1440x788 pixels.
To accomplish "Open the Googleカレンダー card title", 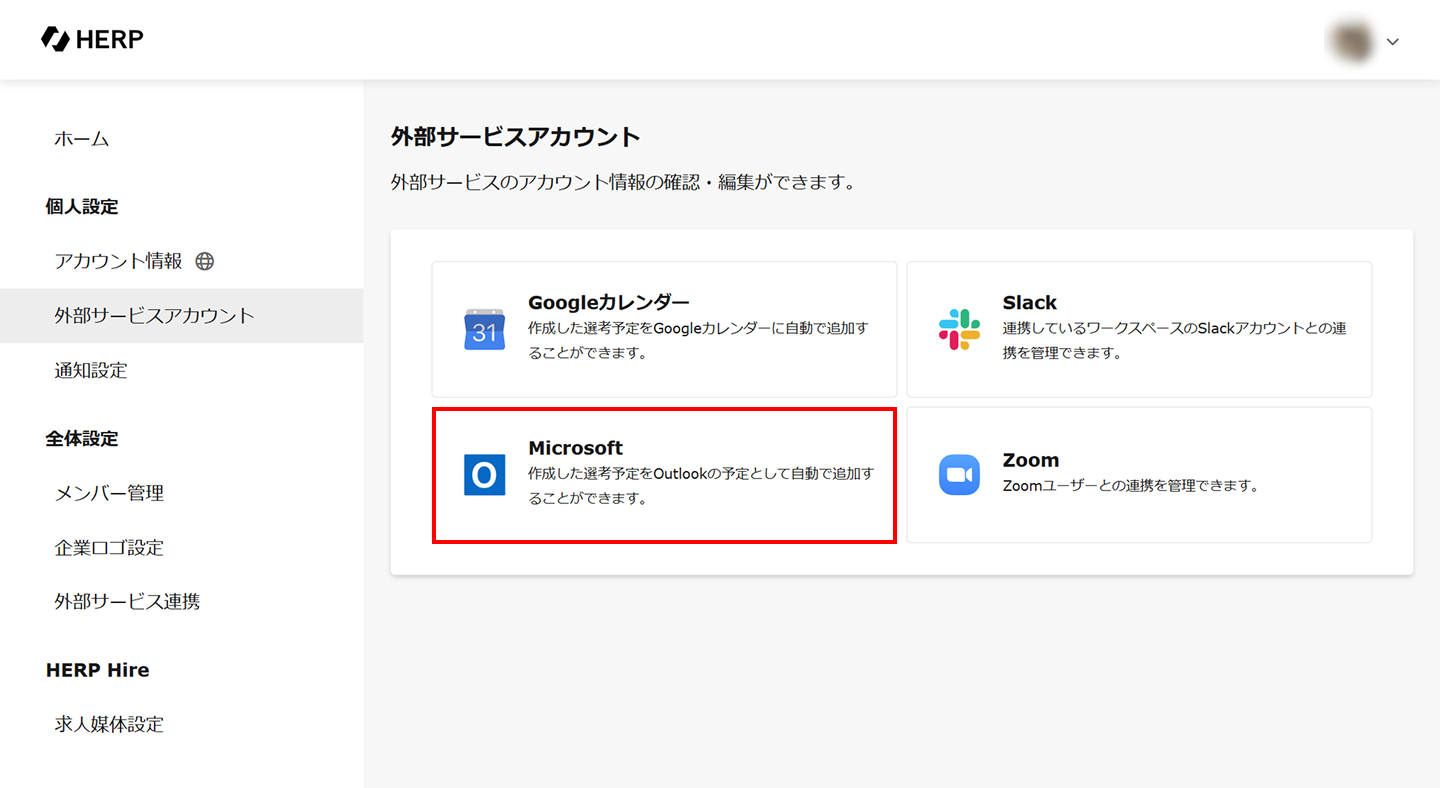I will point(609,302).
